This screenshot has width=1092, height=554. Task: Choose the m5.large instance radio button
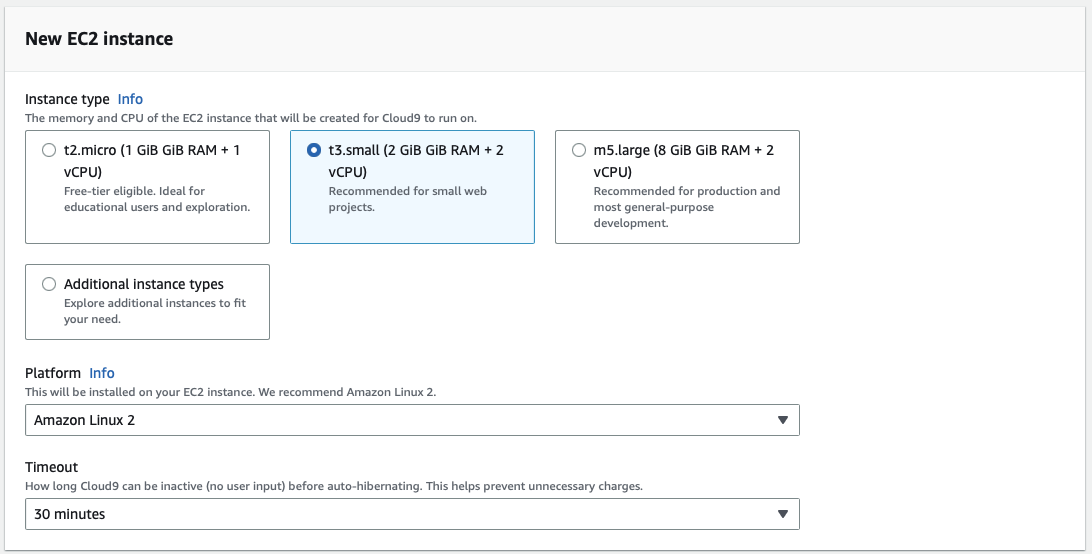coord(579,151)
